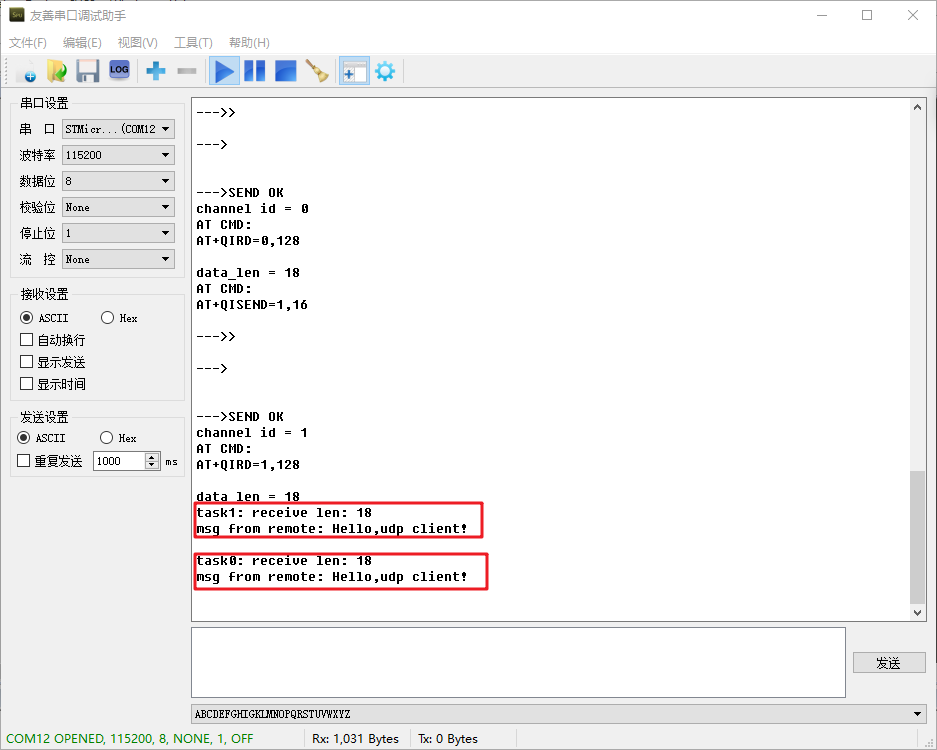
Task: Enable 自动换行 checkbox
Action: pyautogui.click(x=26, y=340)
